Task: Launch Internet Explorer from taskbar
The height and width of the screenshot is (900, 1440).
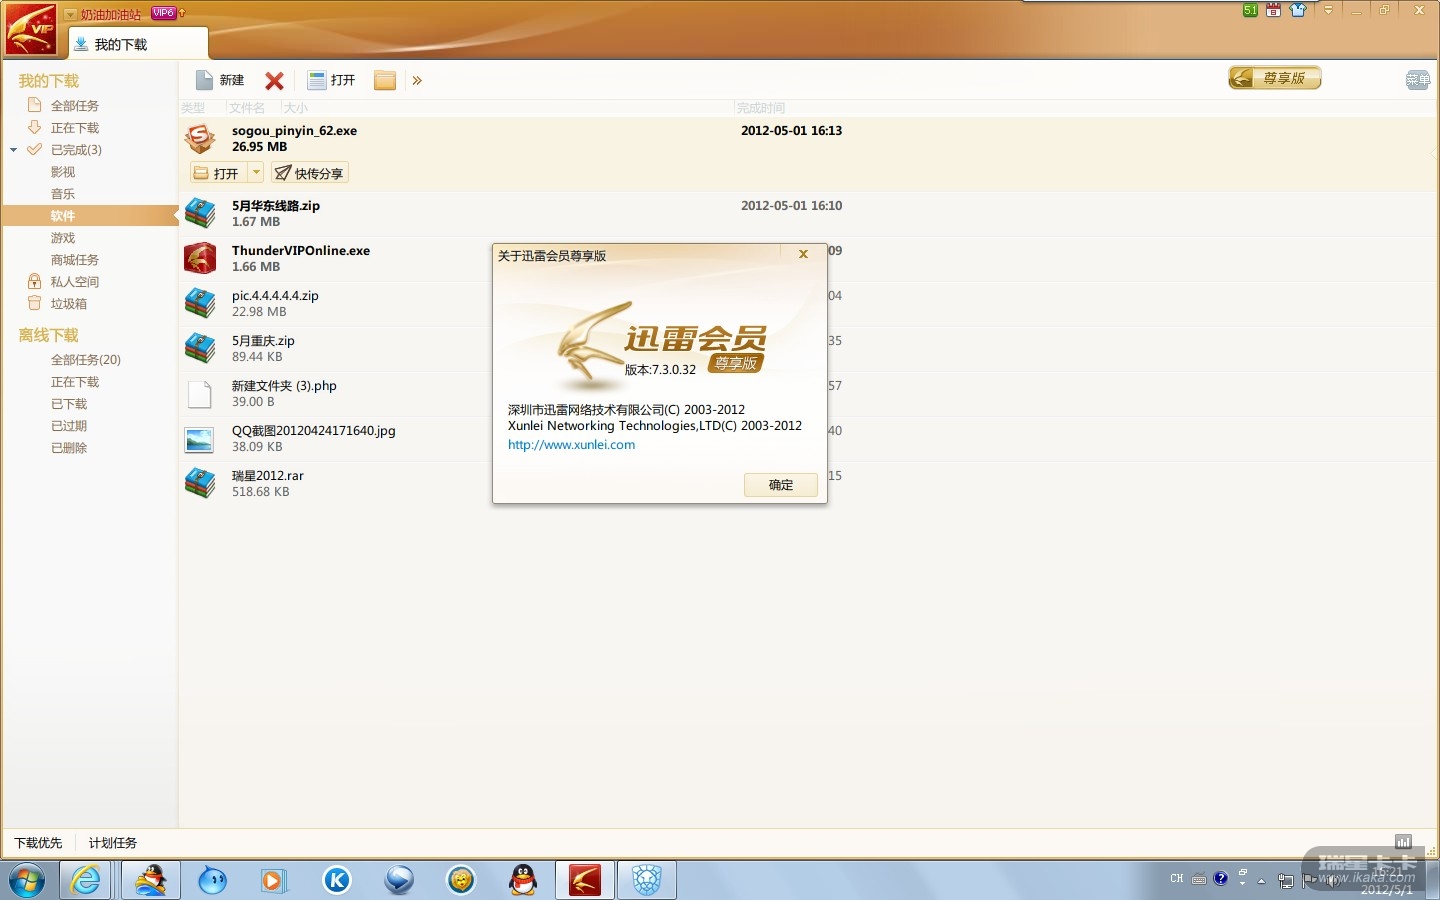Action: (86, 880)
